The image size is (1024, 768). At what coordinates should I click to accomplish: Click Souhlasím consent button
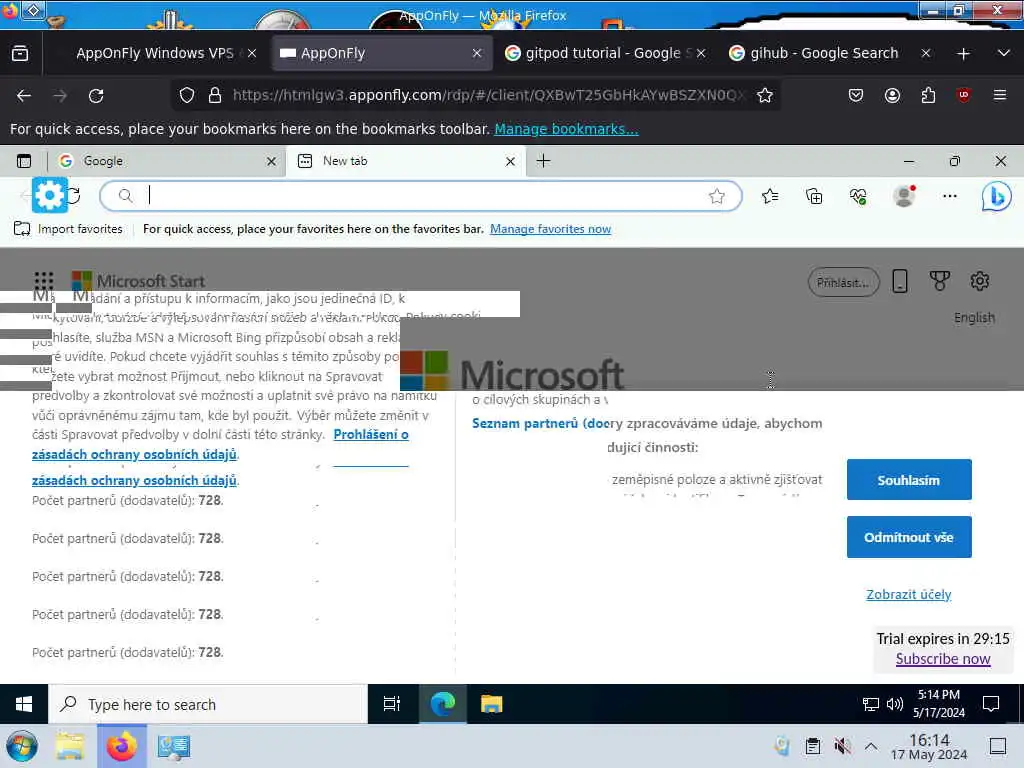pyautogui.click(x=909, y=480)
